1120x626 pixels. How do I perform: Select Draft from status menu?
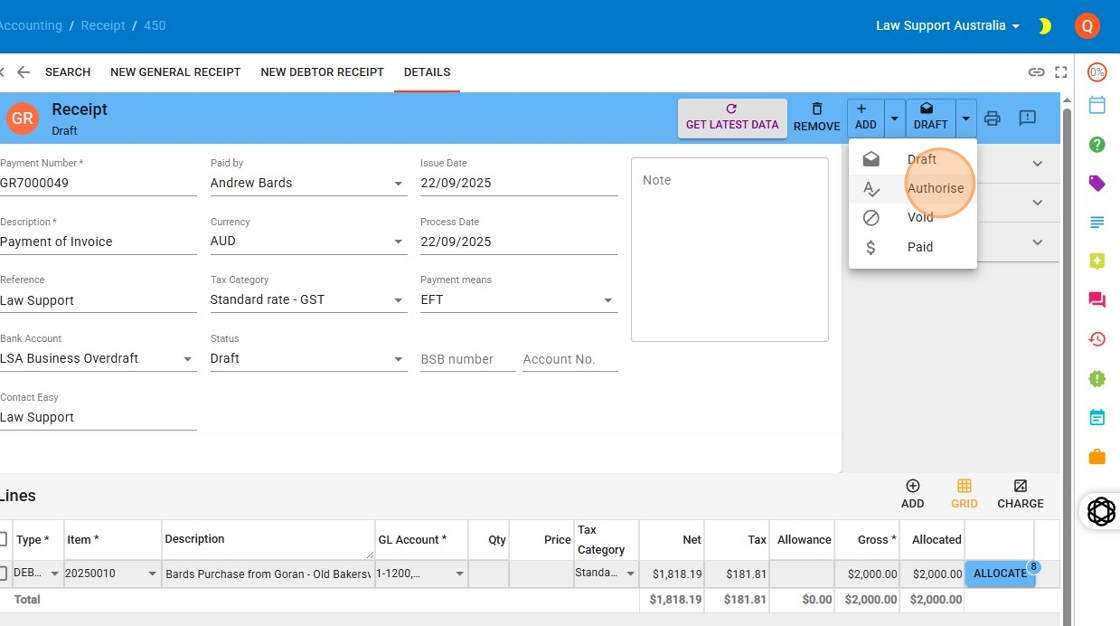click(913, 159)
